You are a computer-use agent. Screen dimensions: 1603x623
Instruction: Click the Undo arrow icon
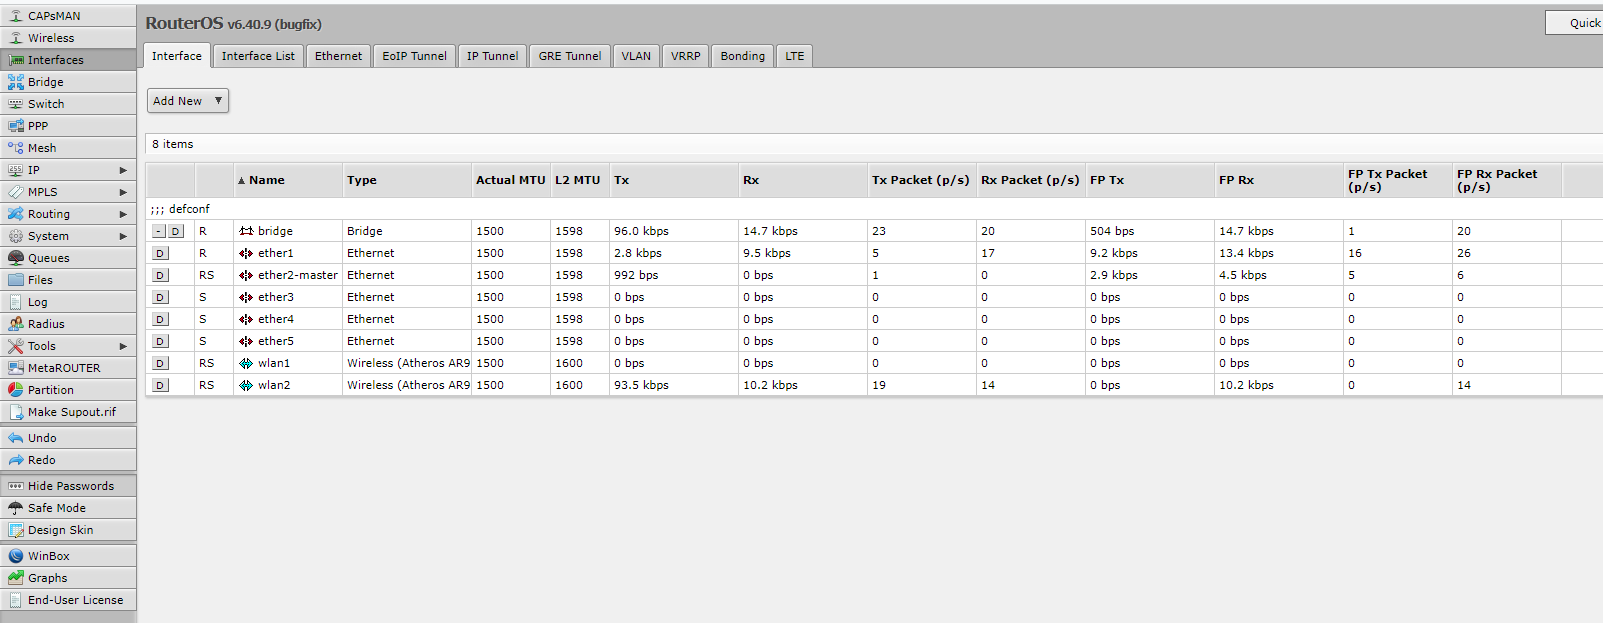[16, 438]
